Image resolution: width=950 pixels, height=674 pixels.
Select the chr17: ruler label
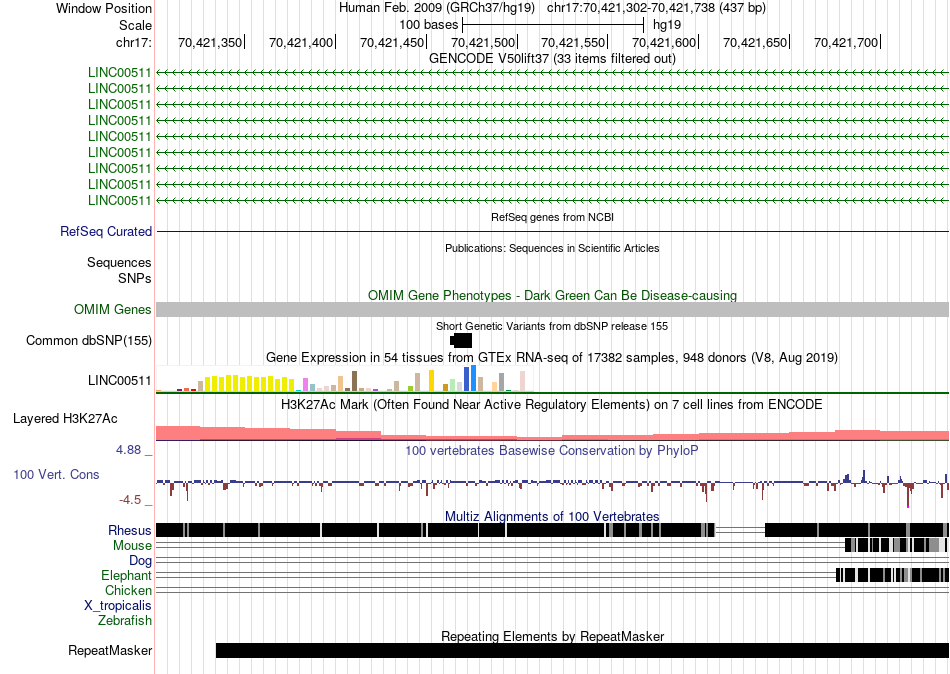pyautogui.click(x=133, y=42)
